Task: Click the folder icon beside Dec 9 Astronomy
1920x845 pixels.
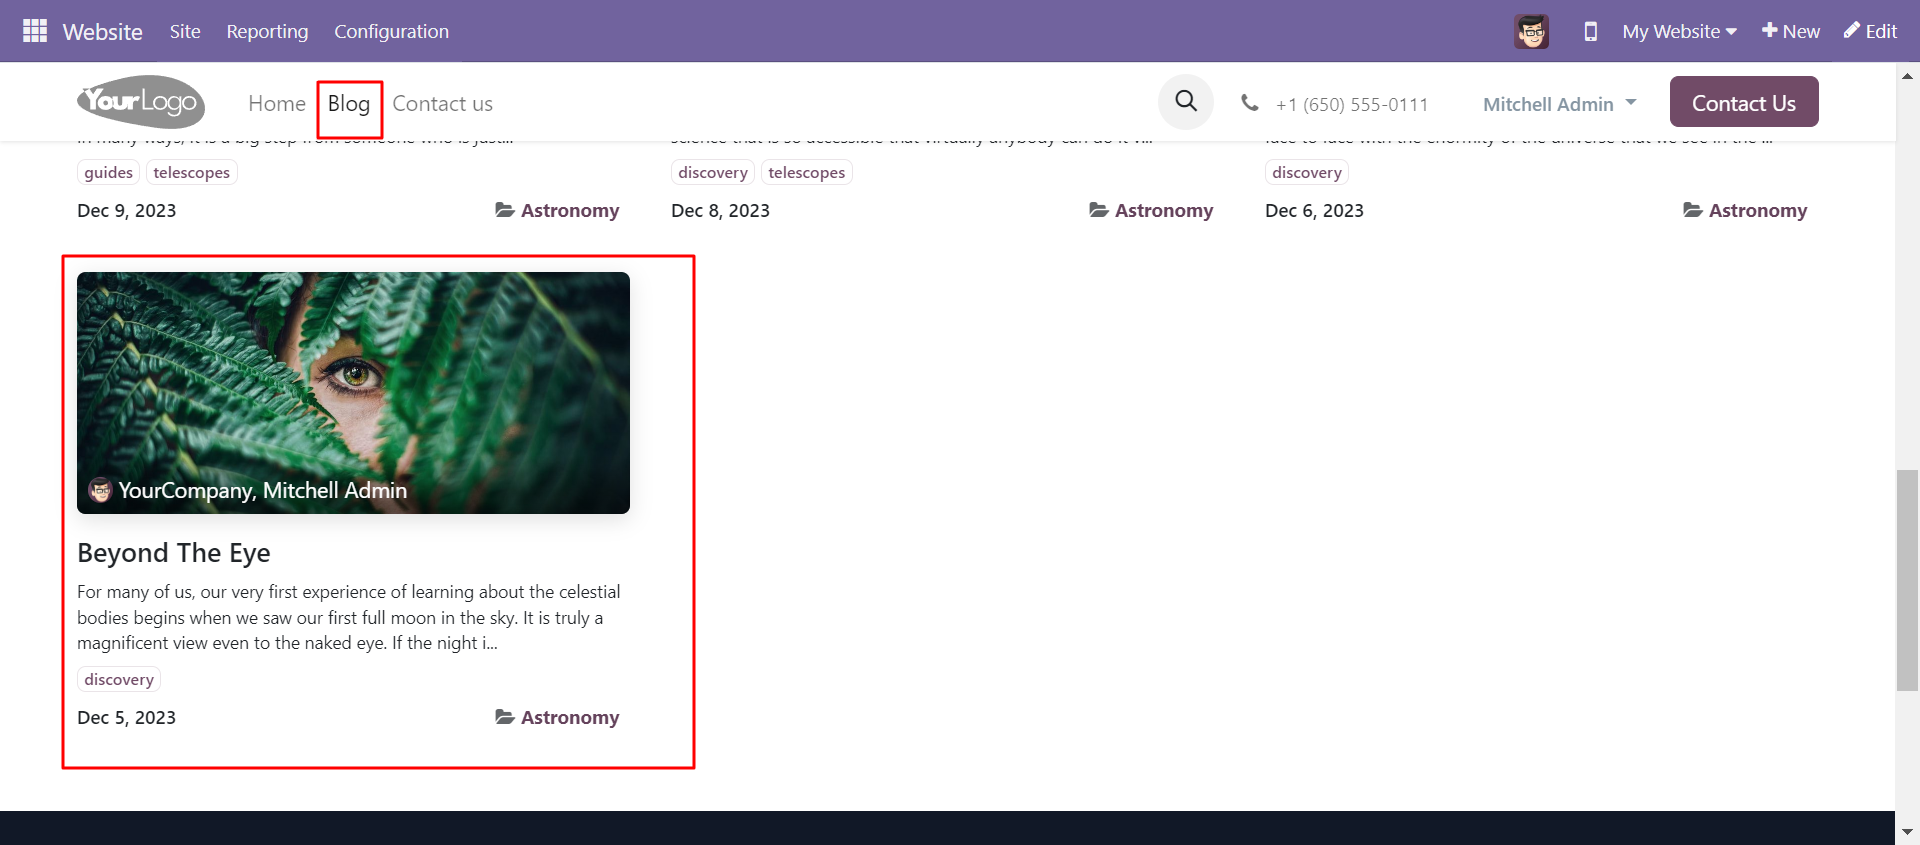Action: click(x=505, y=210)
